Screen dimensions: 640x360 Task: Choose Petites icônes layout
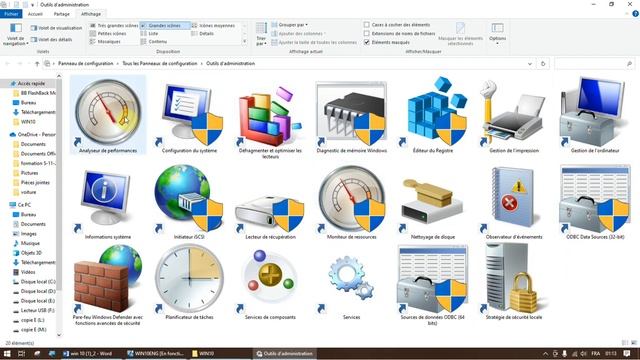click(108, 33)
